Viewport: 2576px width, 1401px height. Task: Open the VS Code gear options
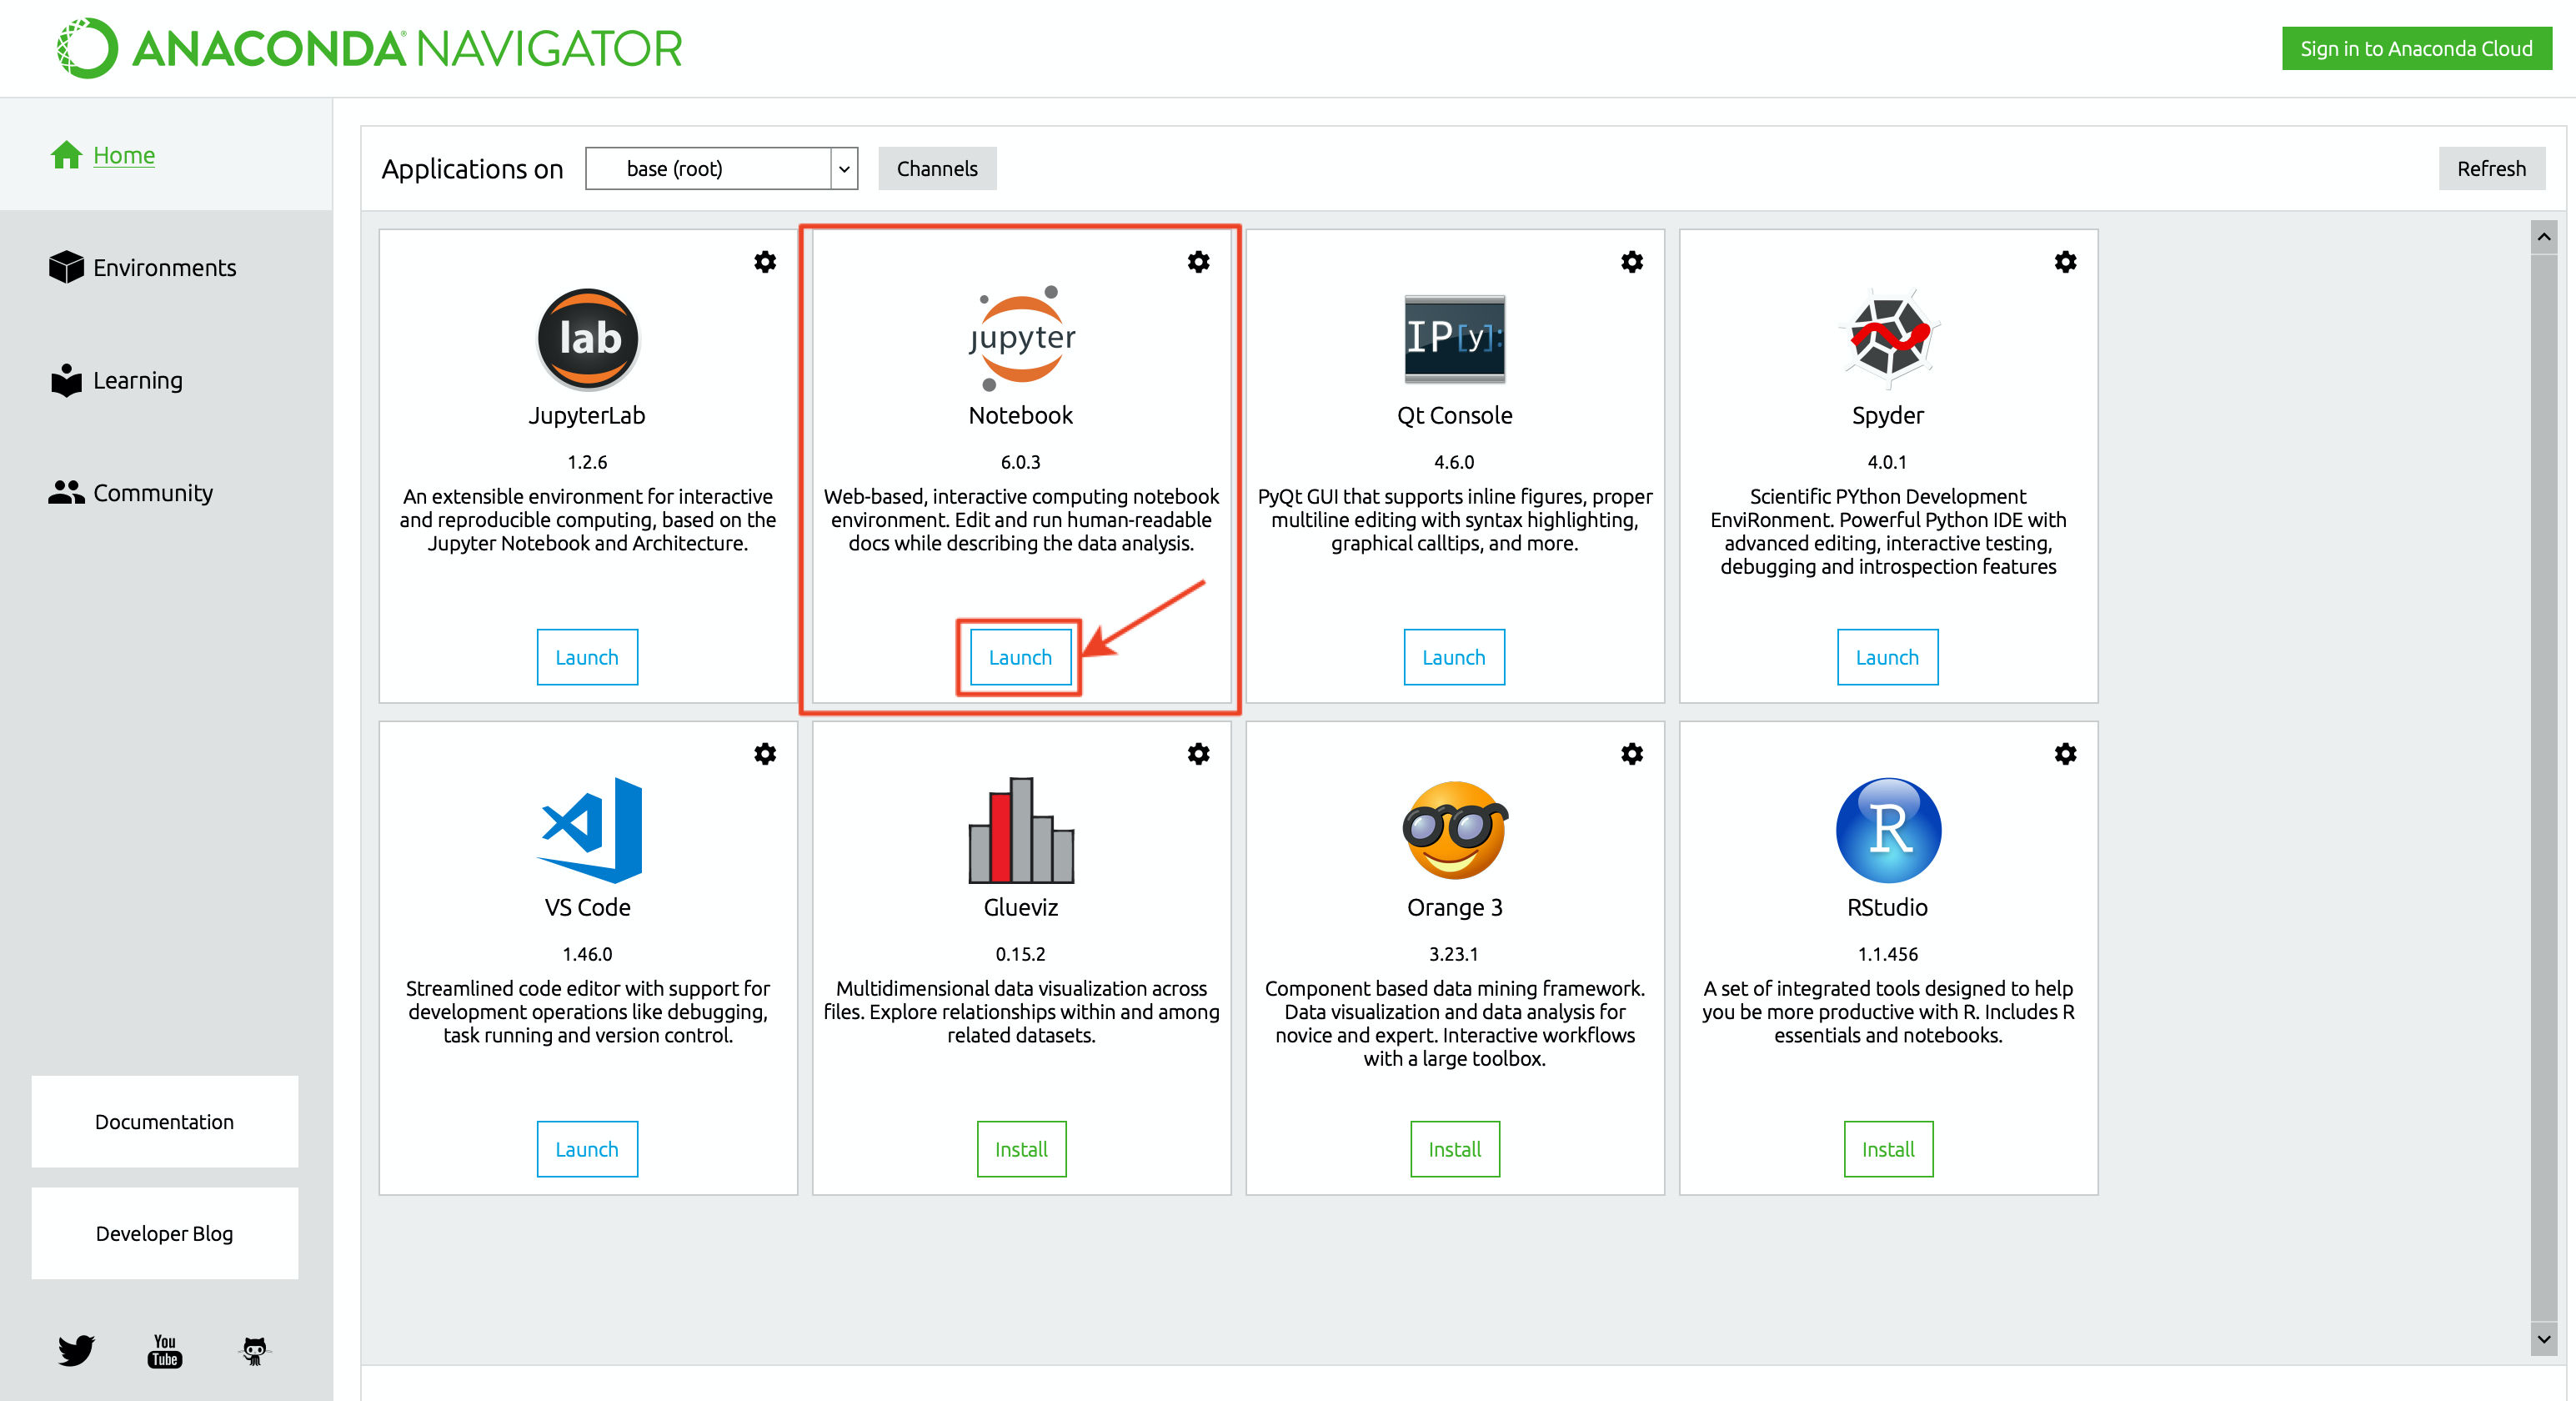(x=765, y=754)
